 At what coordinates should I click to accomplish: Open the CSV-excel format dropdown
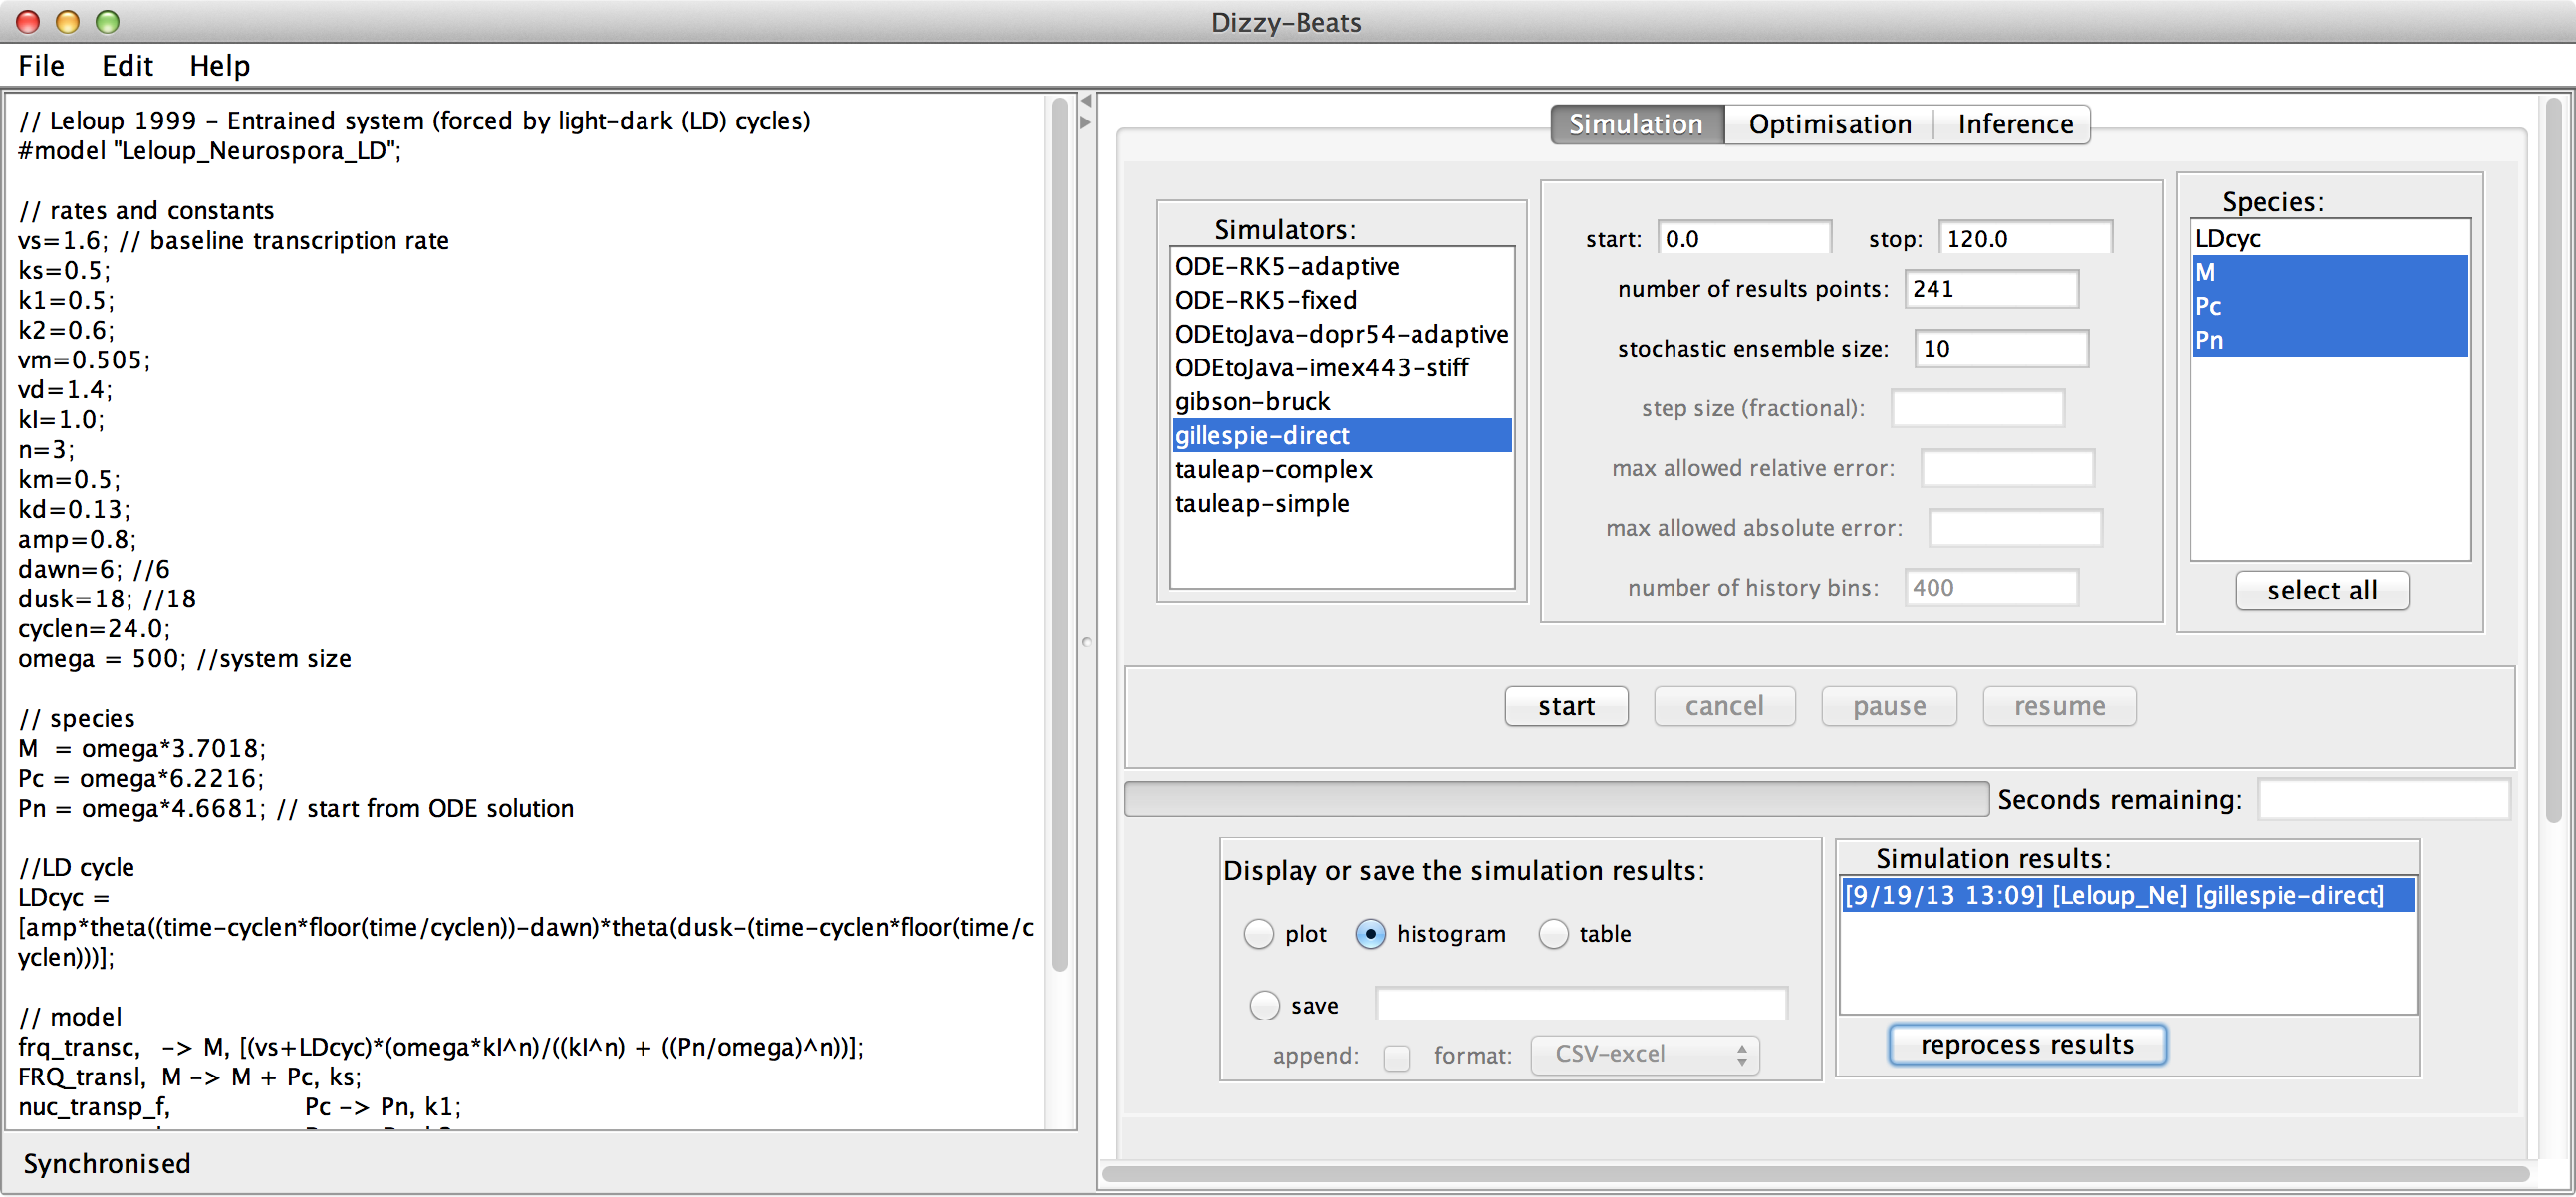point(1645,1055)
